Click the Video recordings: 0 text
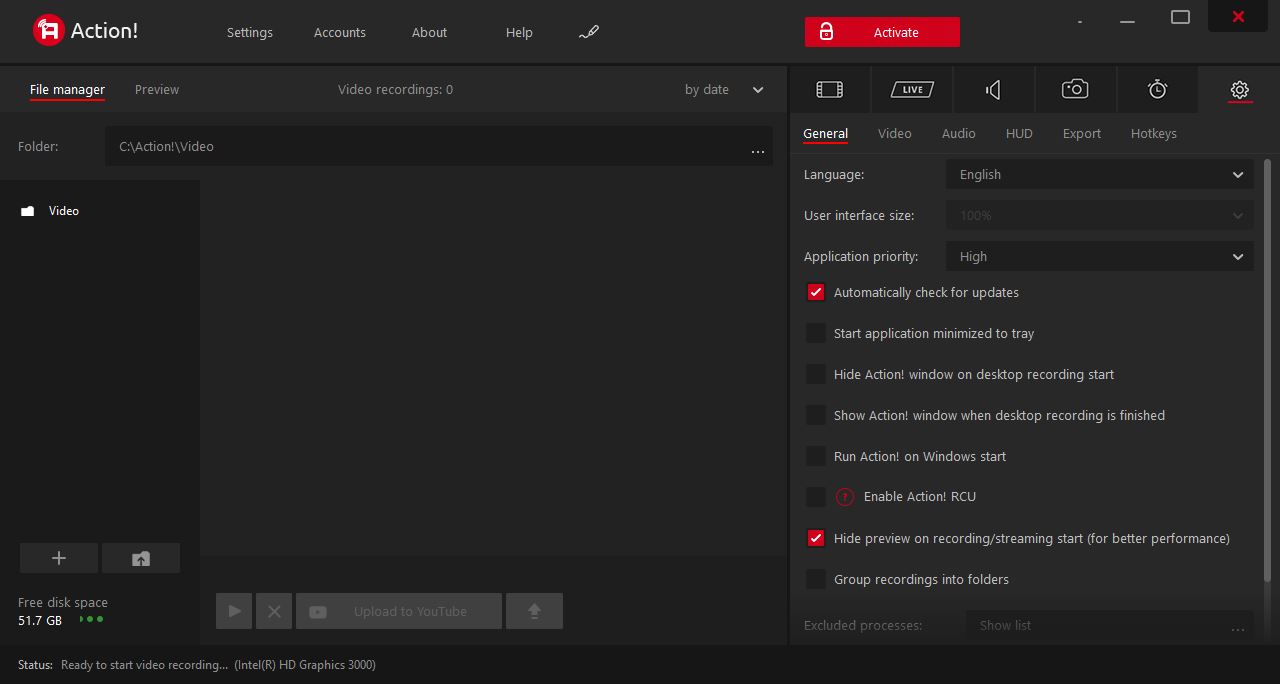Screen dimensions: 1280x684 (x=395, y=90)
